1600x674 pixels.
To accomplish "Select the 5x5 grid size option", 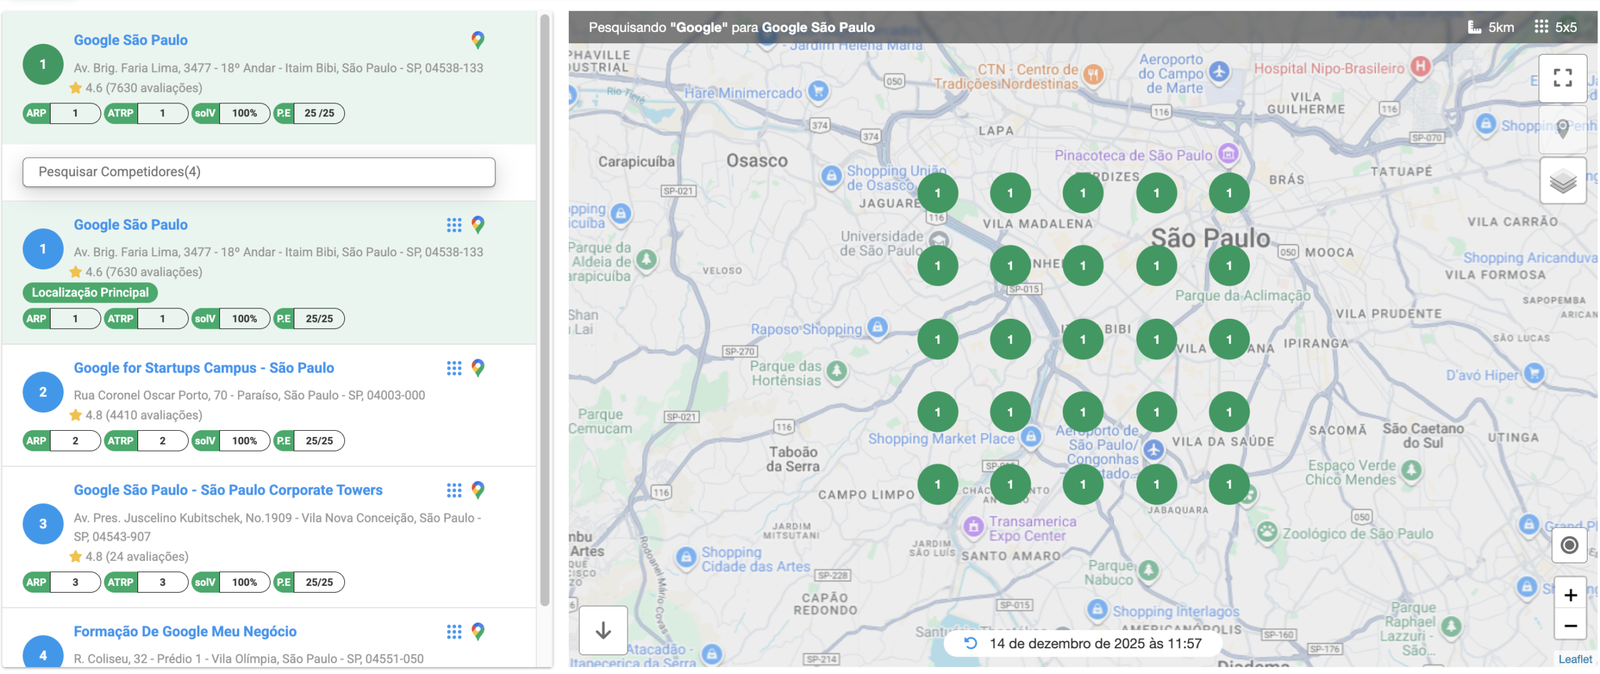I will point(1555,27).
